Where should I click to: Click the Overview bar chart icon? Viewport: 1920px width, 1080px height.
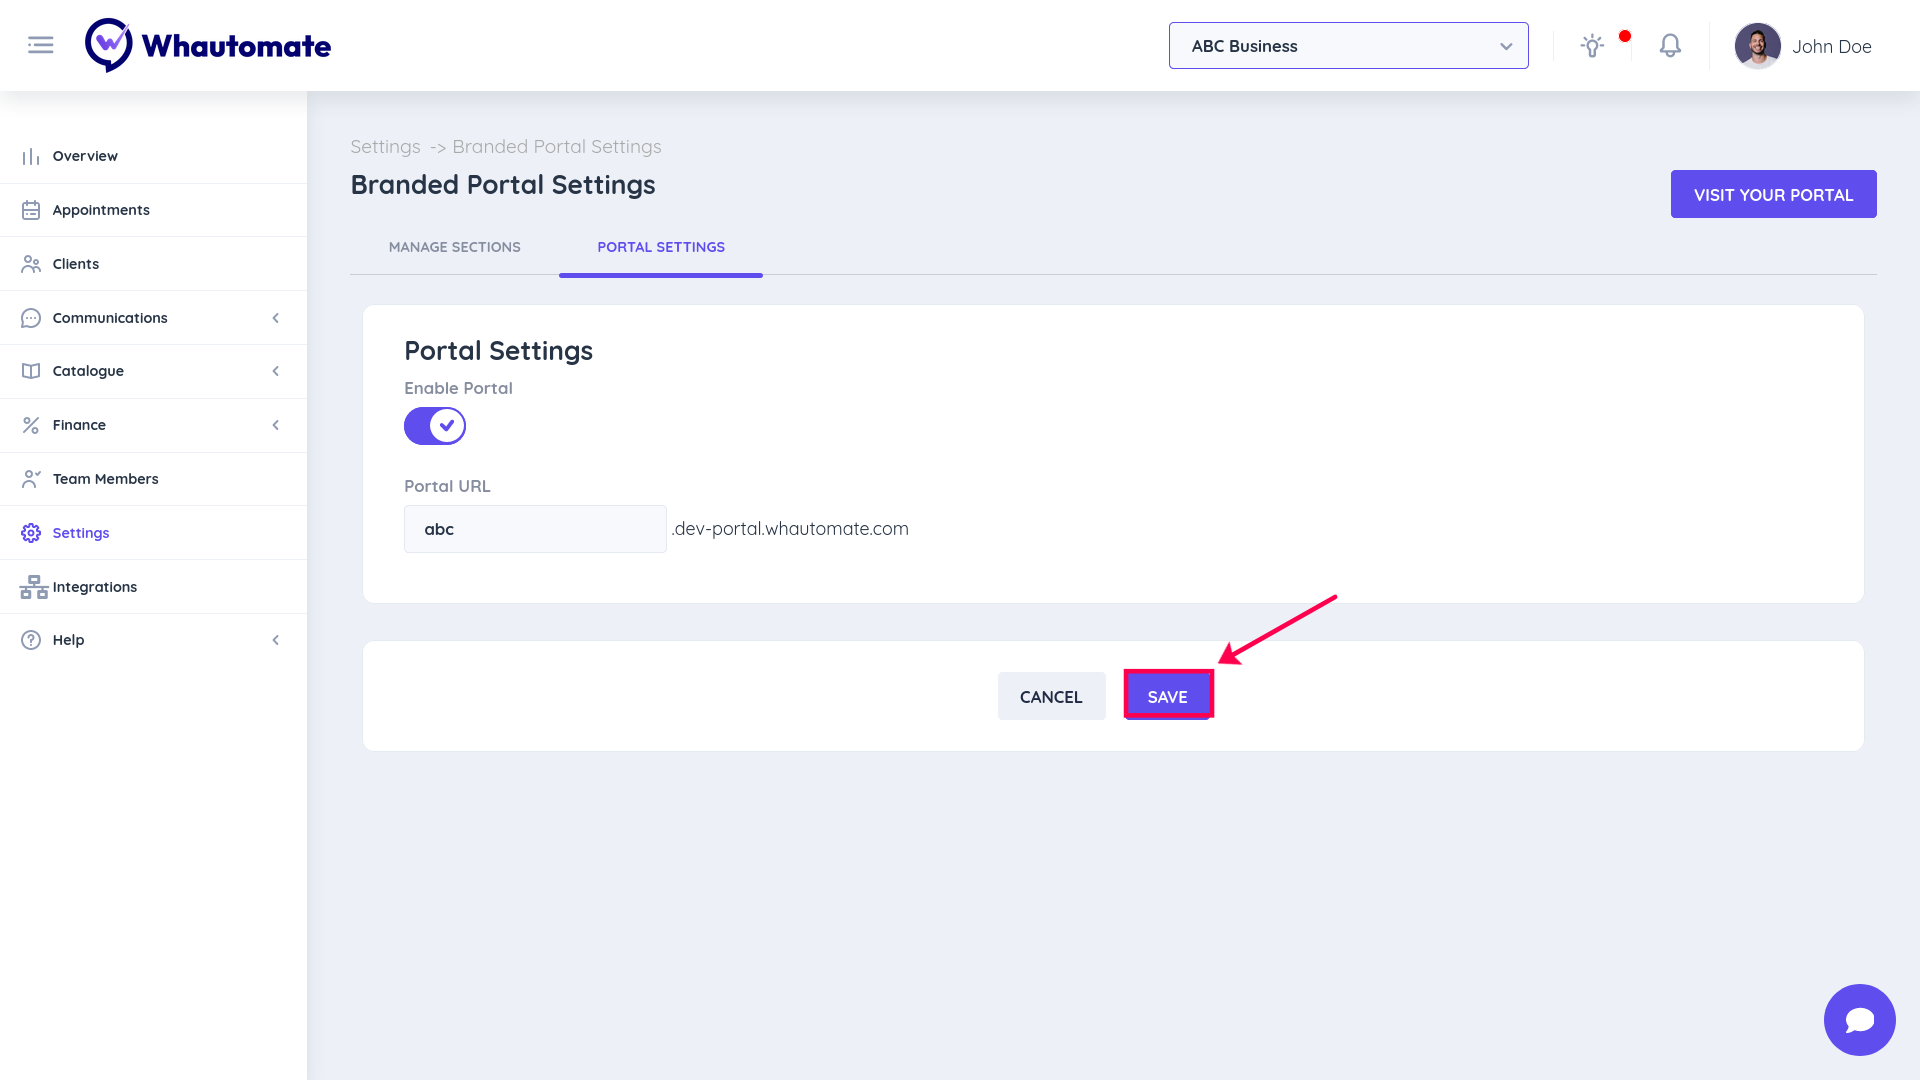31,157
